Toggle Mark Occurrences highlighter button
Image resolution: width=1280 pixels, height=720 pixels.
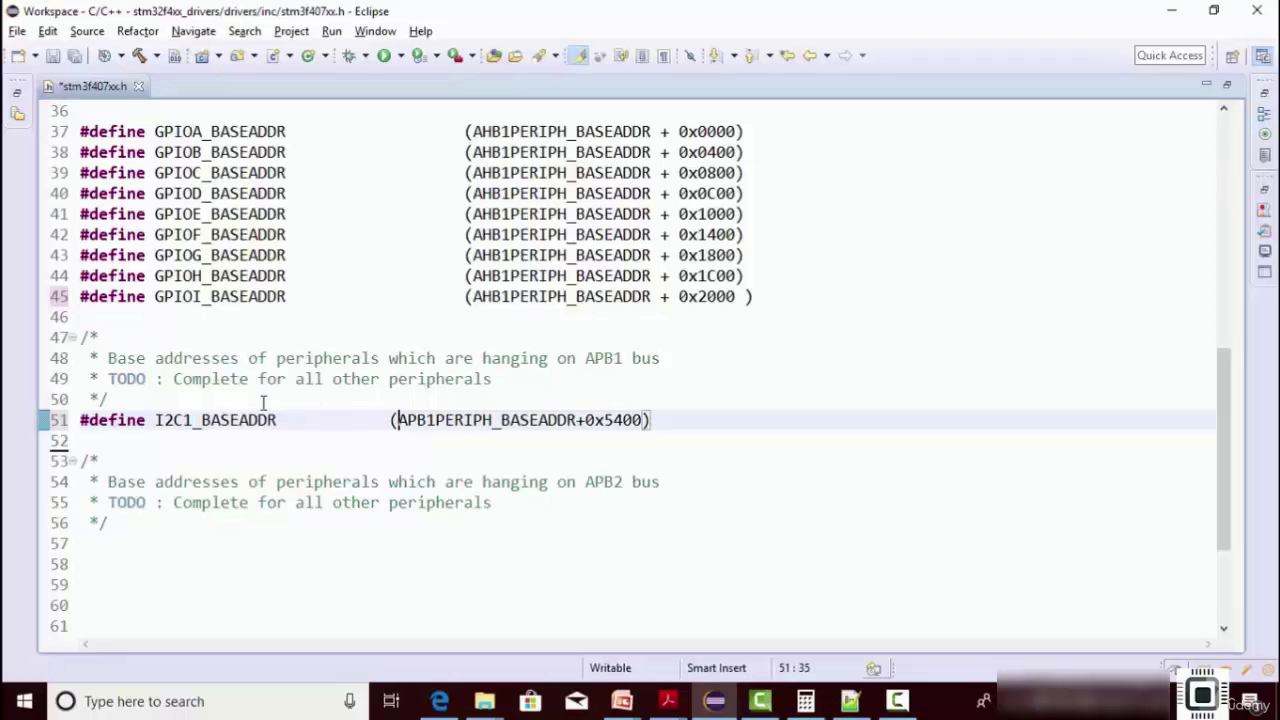(x=578, y=56)
